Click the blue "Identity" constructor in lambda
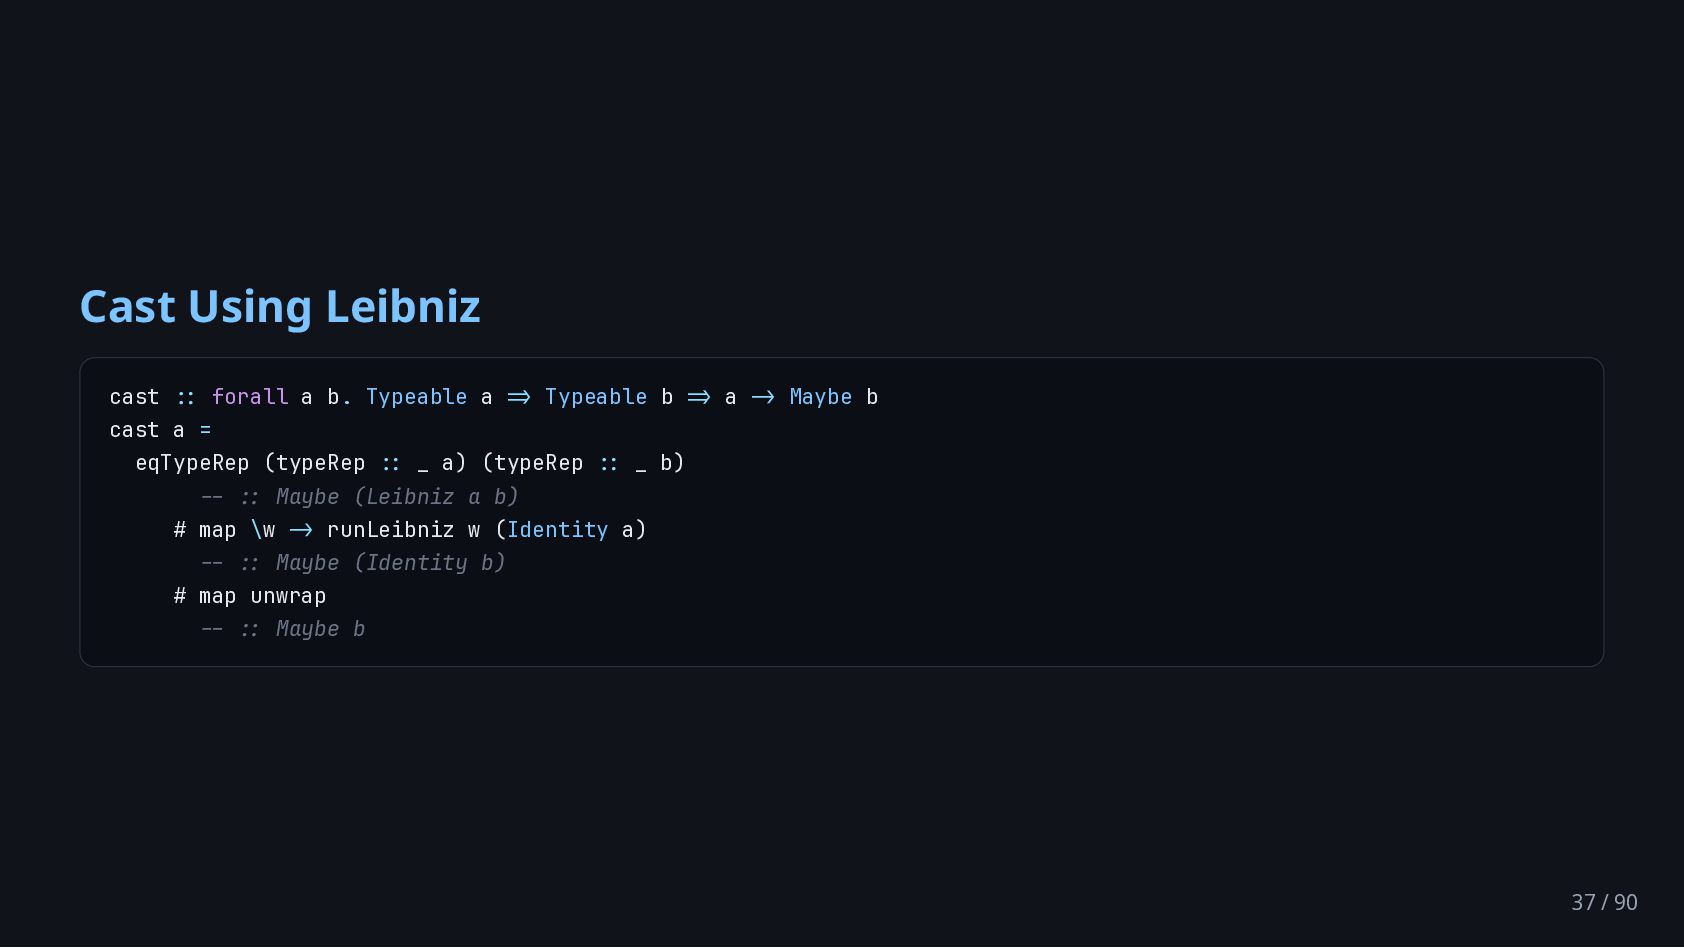The image size is (1684, 948). [557, 530]
